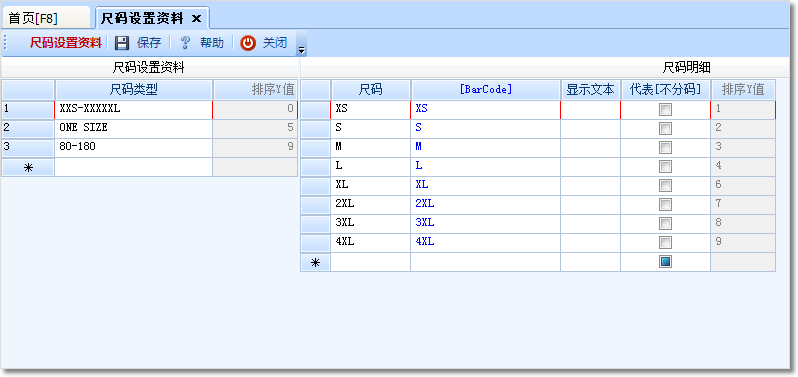Viewport: 798px width, 377px height.
Task: Select size type ONE SIZE
Action: (x=133, y=128)
